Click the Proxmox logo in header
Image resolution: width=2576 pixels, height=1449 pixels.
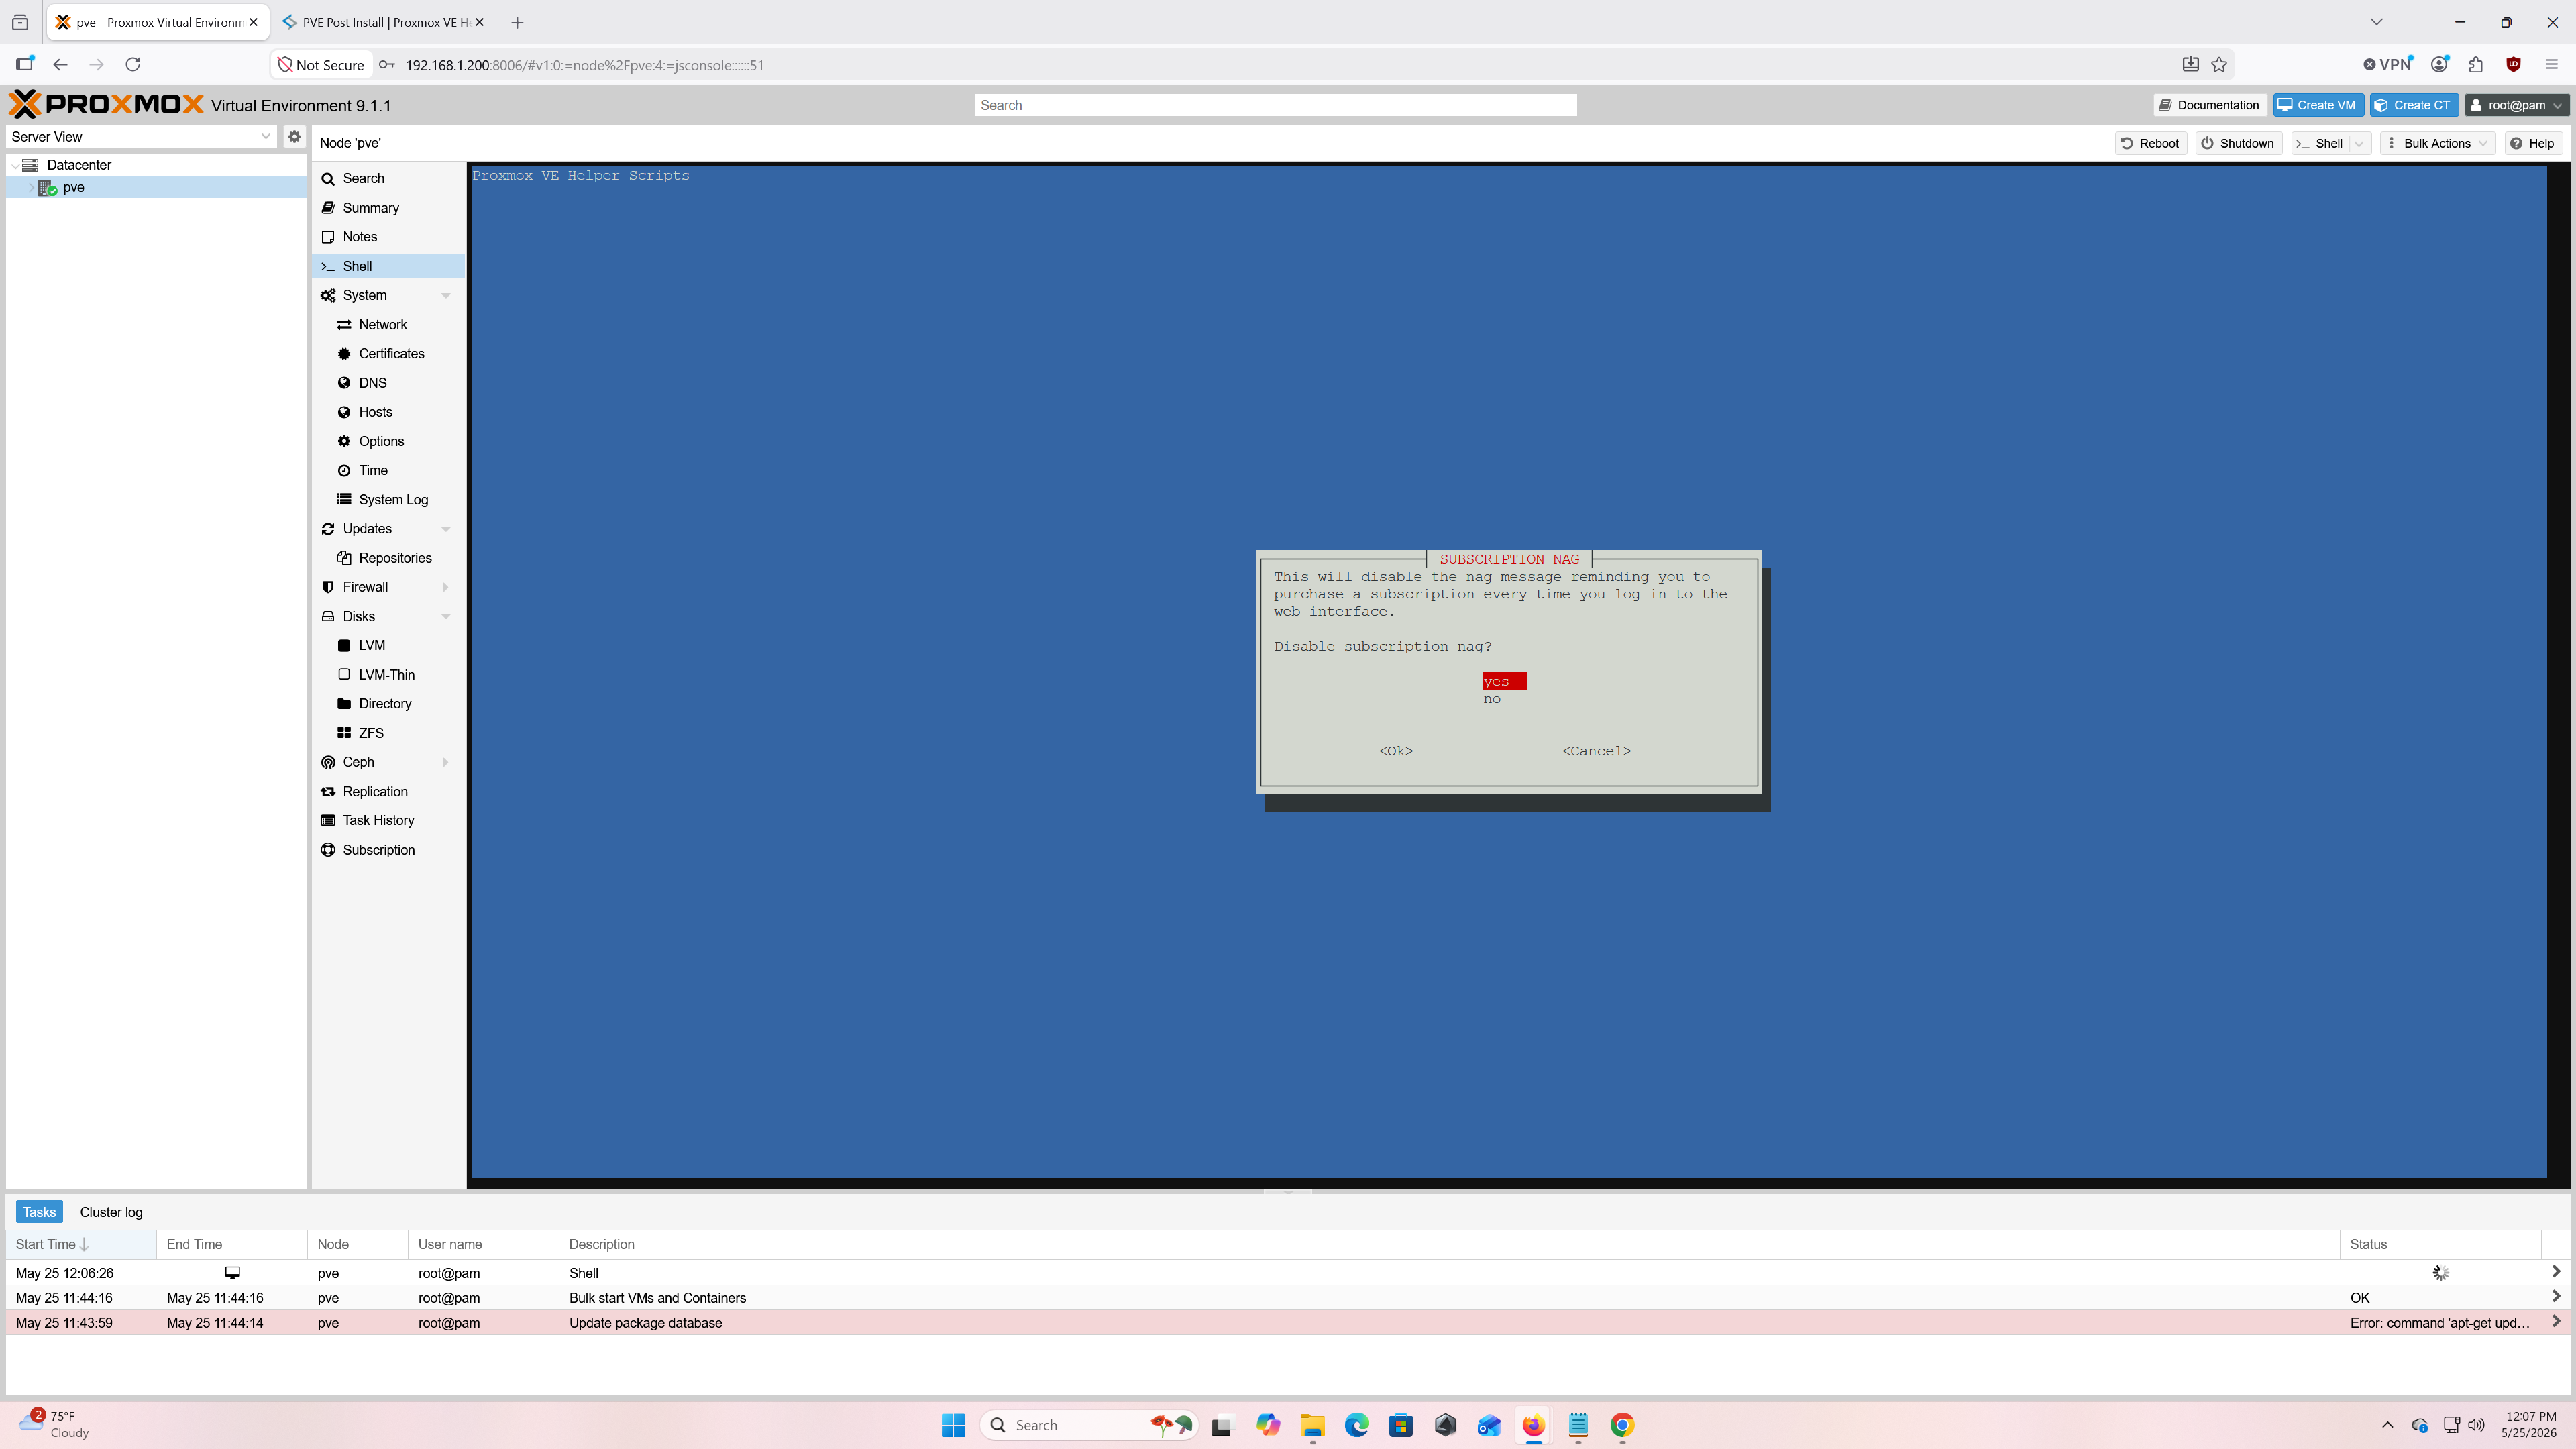click(106, 104)
